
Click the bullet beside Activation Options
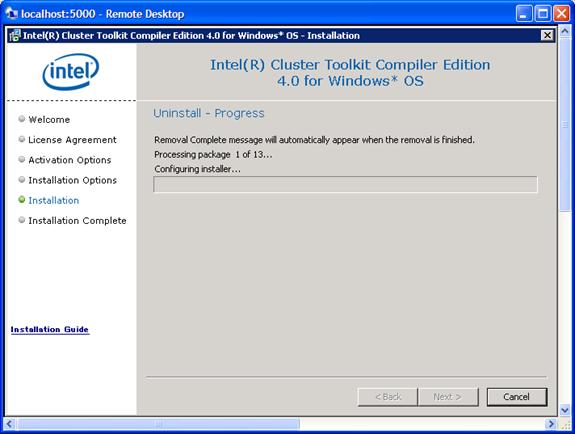pos(22,159)
